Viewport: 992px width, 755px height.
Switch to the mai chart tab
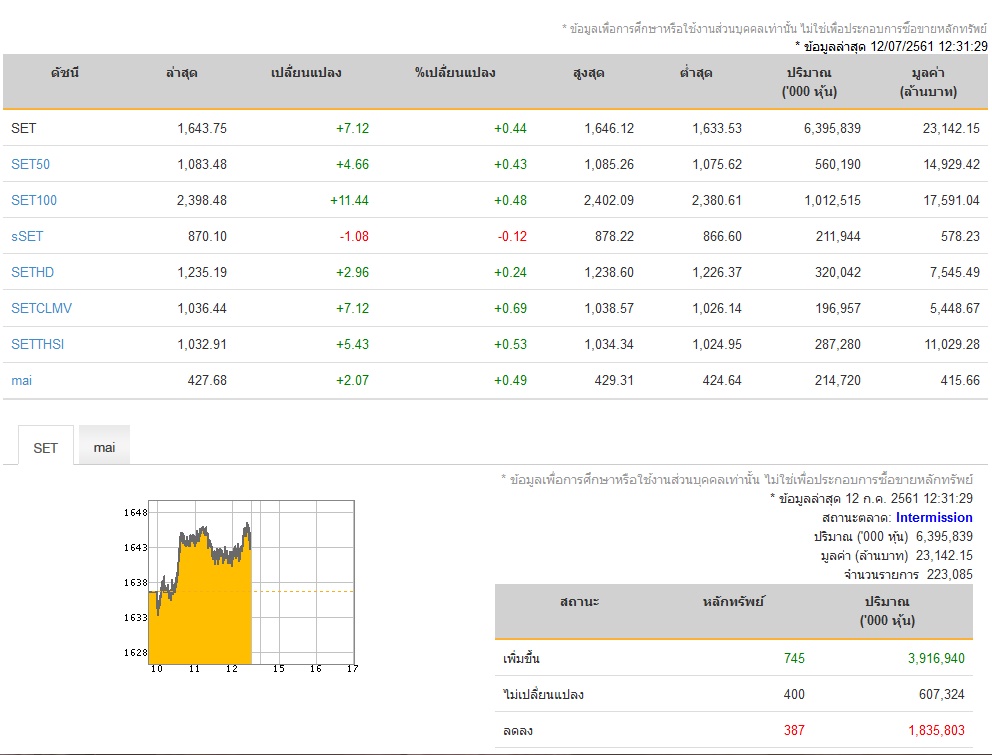click(x=104, y=447)
